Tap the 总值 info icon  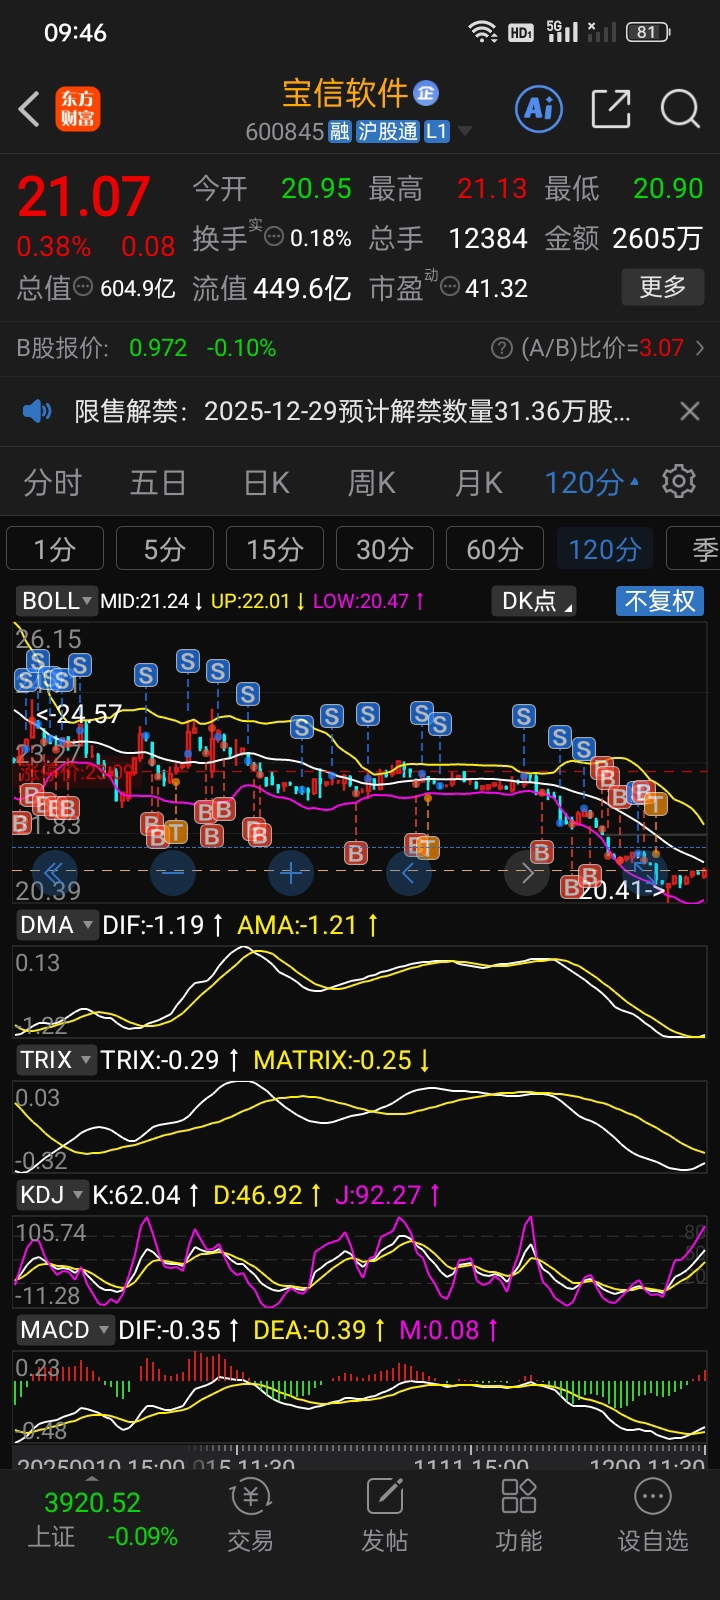[84, 287]
